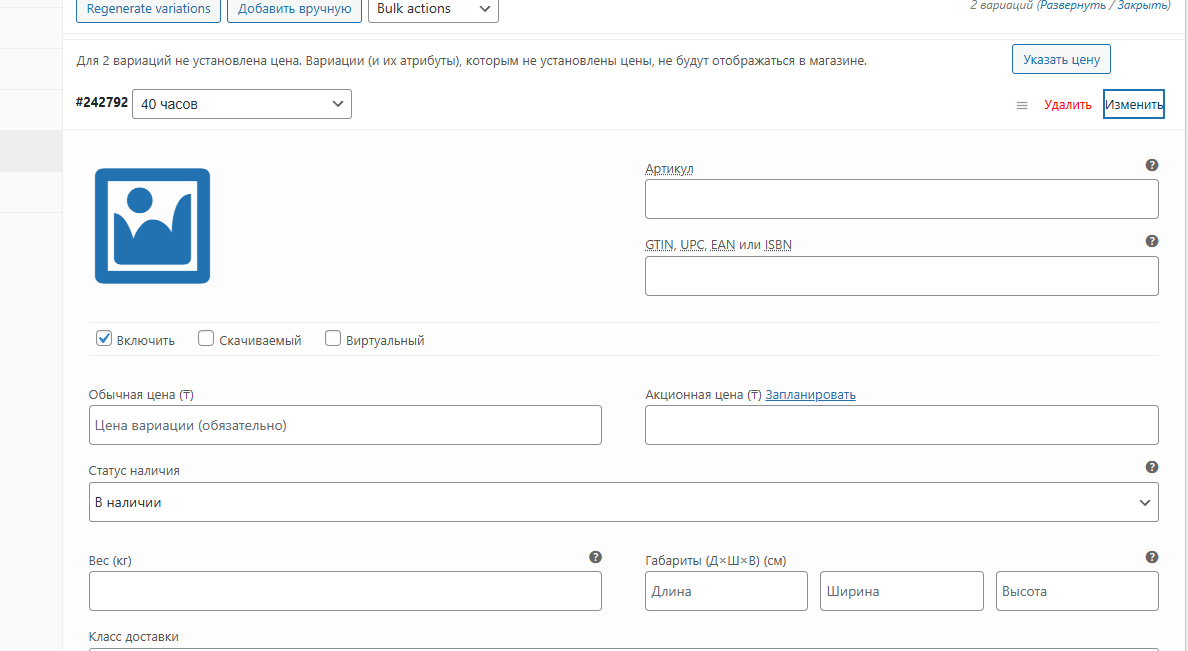1188x651 pixels.
Task: Tick the Виртуальный checkbox
Action: pyautogui.click(x=333, y=339)
